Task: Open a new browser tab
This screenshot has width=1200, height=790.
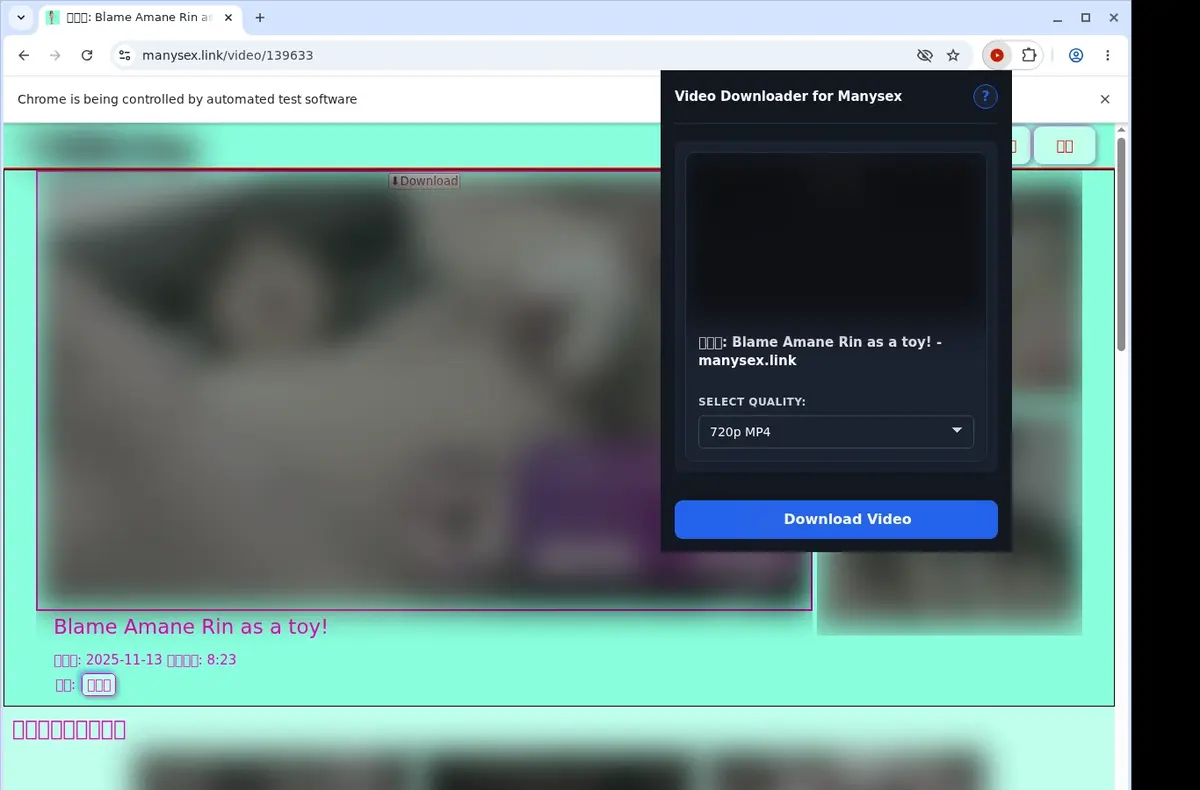Action: point(260,18)
